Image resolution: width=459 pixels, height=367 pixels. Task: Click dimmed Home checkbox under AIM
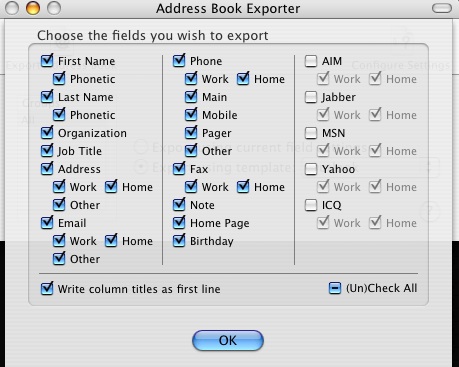(x=375, y=79)
